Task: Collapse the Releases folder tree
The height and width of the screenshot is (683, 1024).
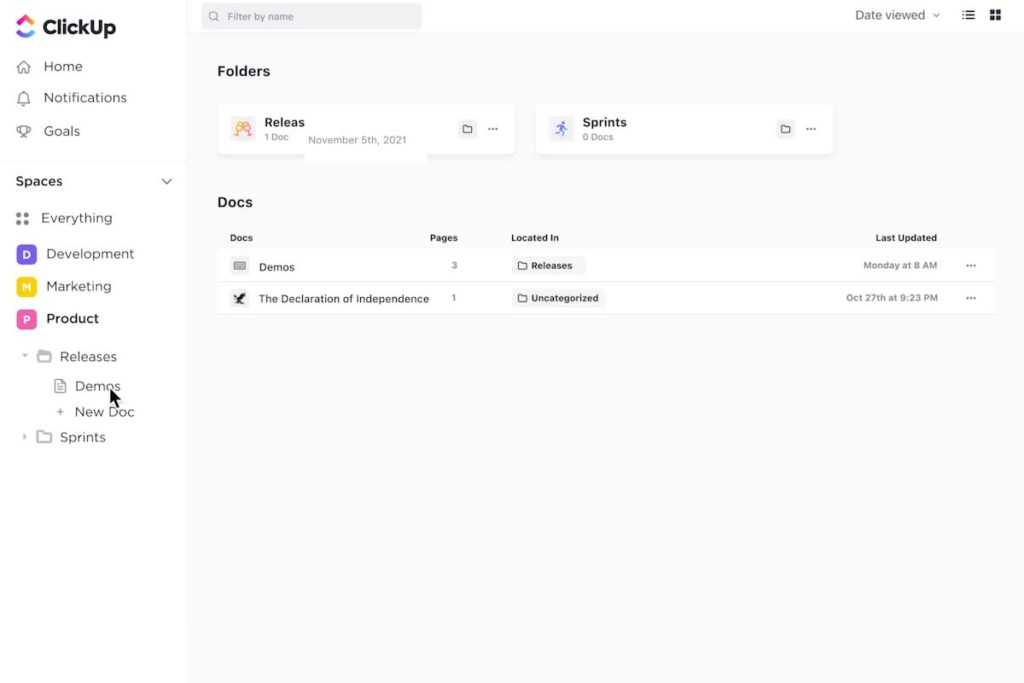Action: pyautogui.click(x=24, y=355)
